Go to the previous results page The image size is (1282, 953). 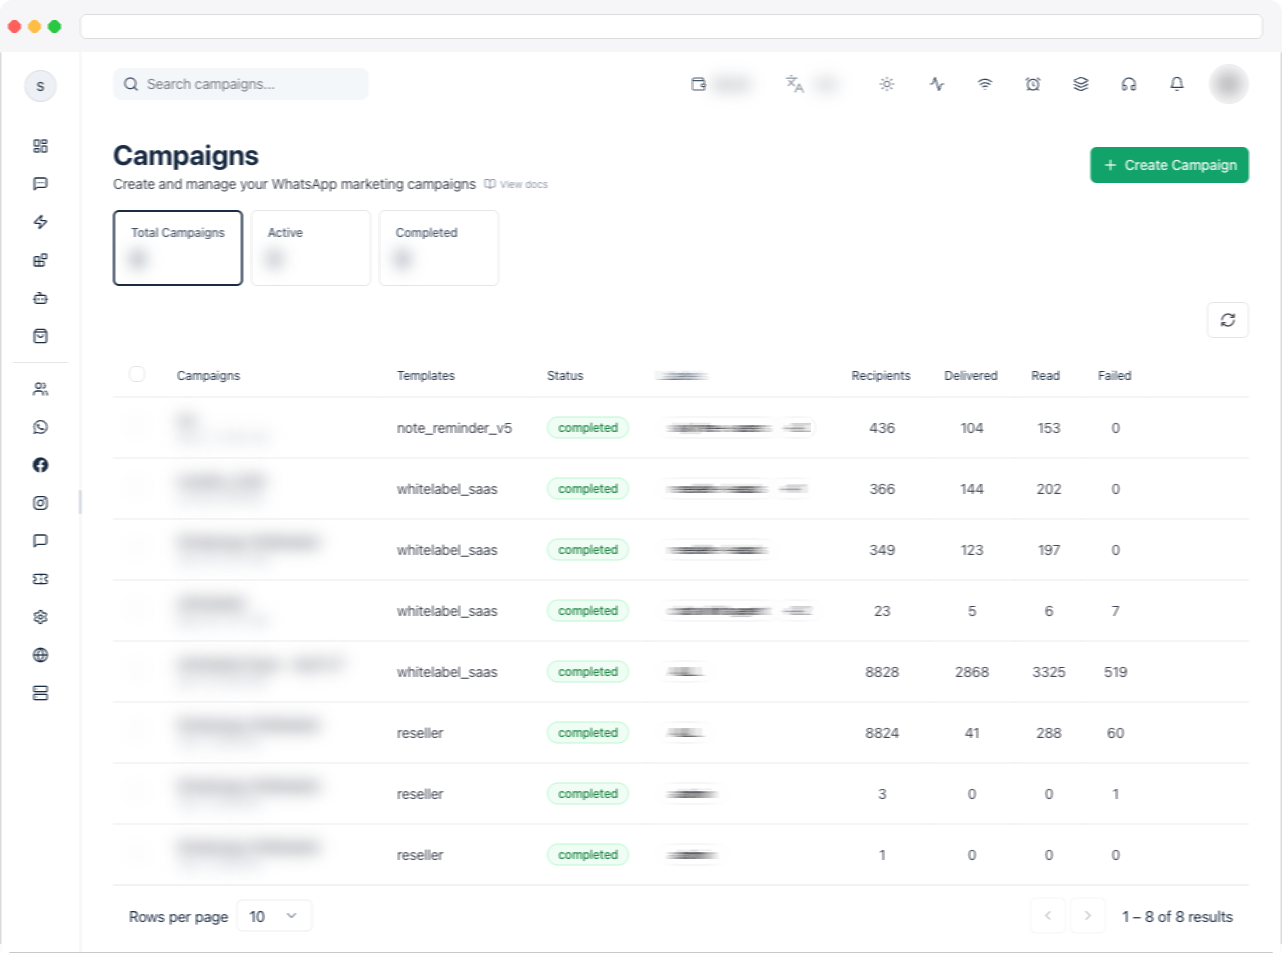point(1048,916)
